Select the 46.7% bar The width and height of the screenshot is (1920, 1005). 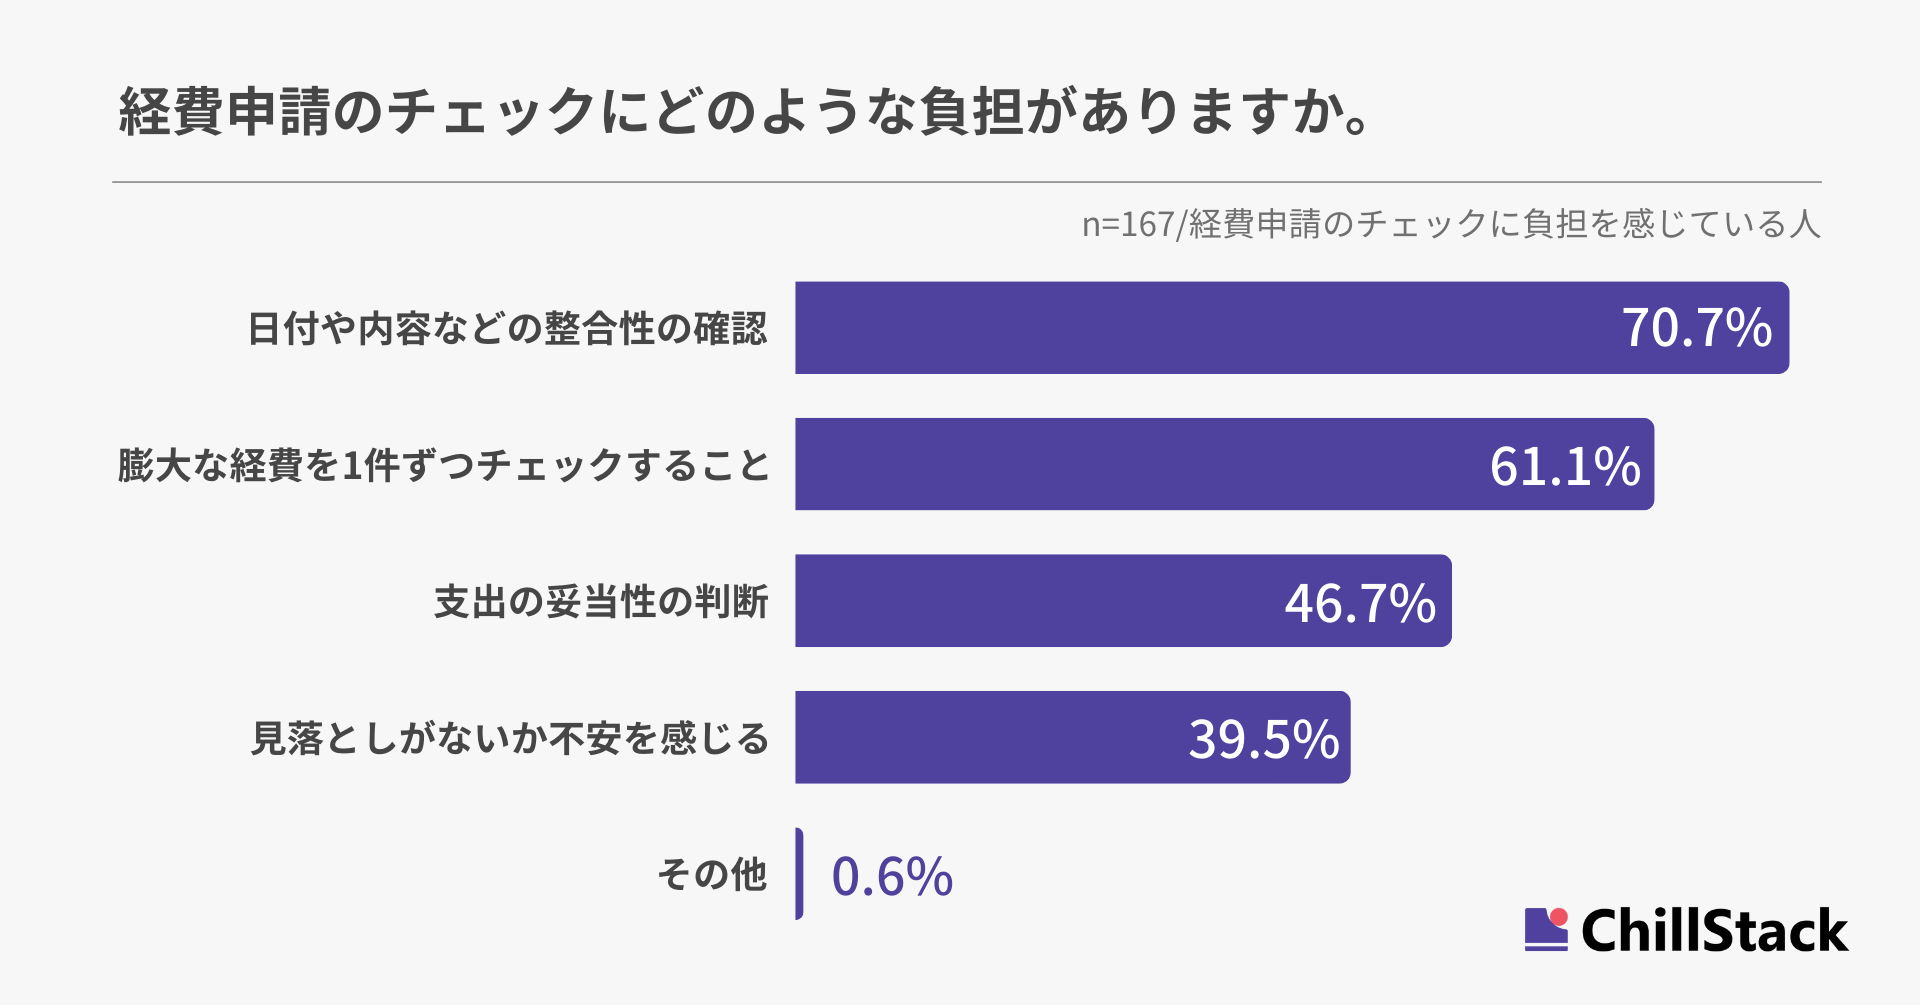click(x=1030, y=601)
